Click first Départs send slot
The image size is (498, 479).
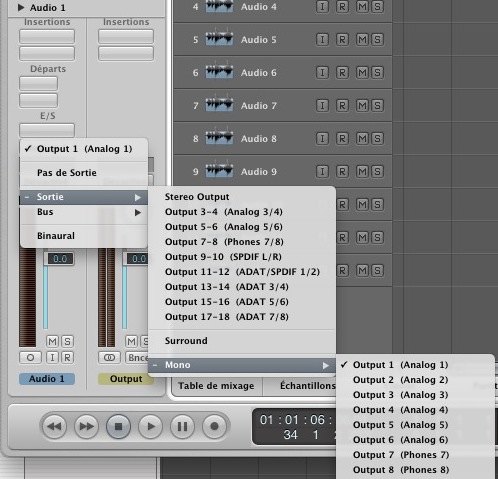[x=38, y=83]
